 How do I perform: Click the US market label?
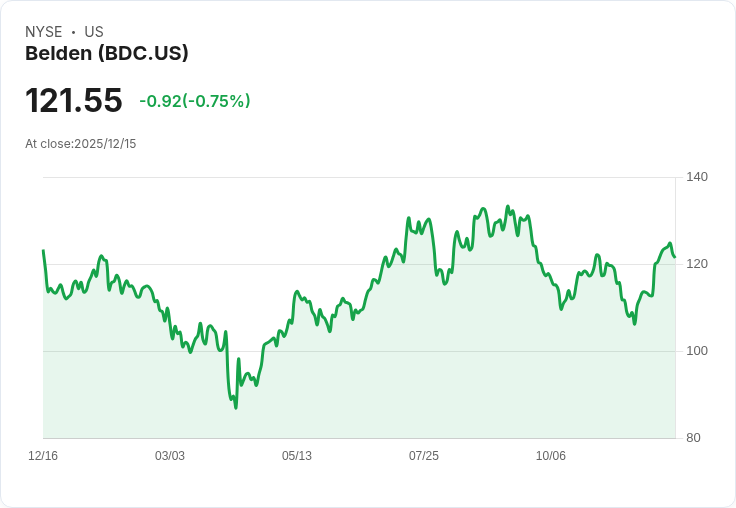94,32
